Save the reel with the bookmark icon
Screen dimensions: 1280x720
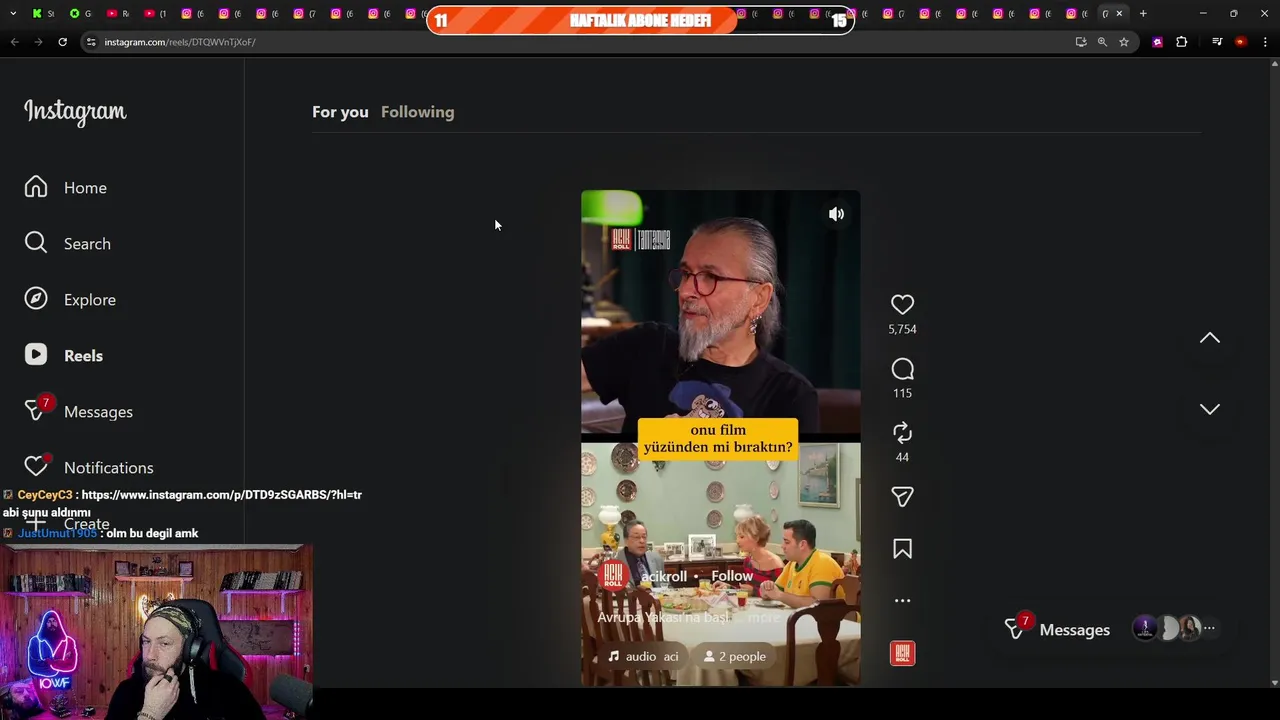click(902, 549)
